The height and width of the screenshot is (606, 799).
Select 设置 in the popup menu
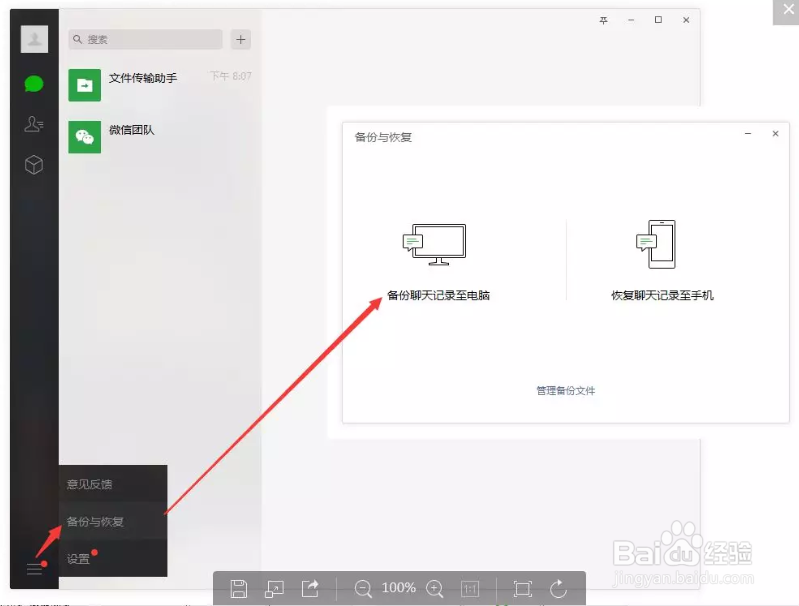point(113,558)
